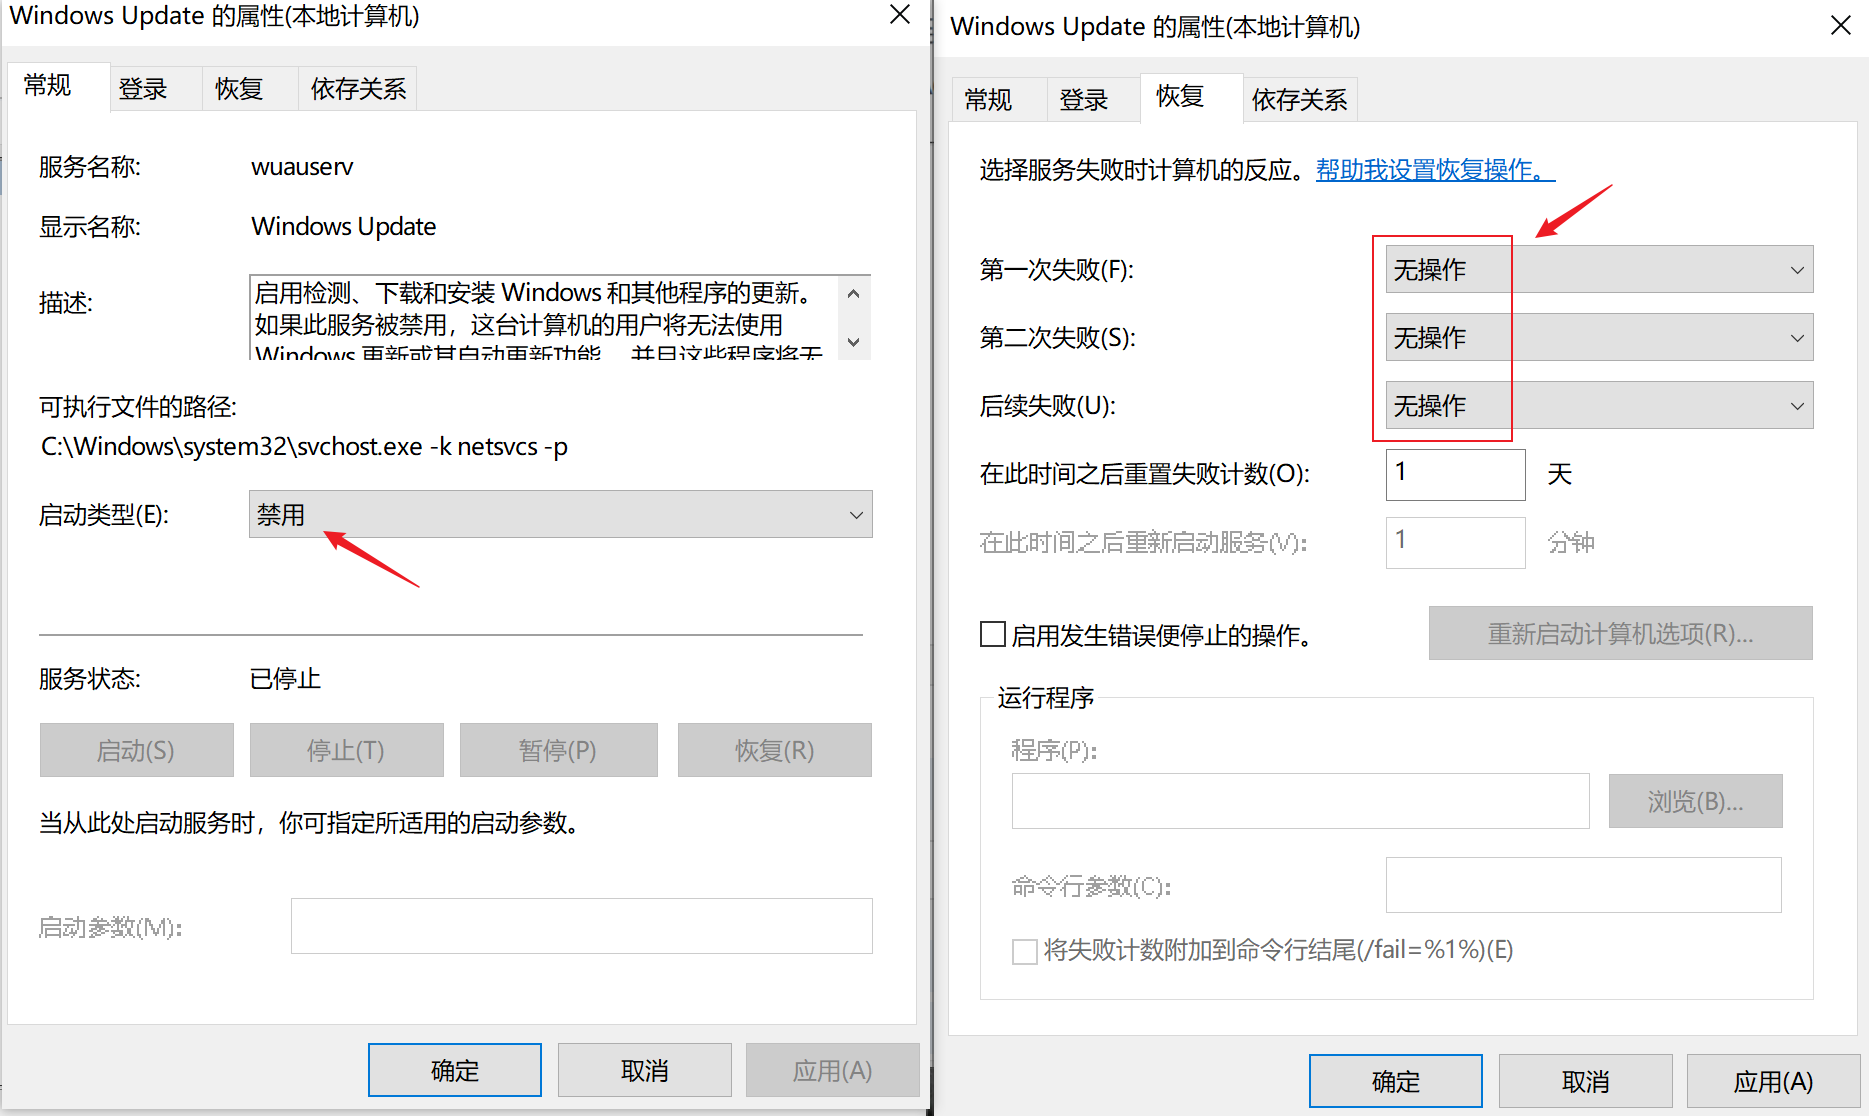Open 依存关系 tab in left dialog
Viewport: 1869px width, 1116px height.
(358, 89)
